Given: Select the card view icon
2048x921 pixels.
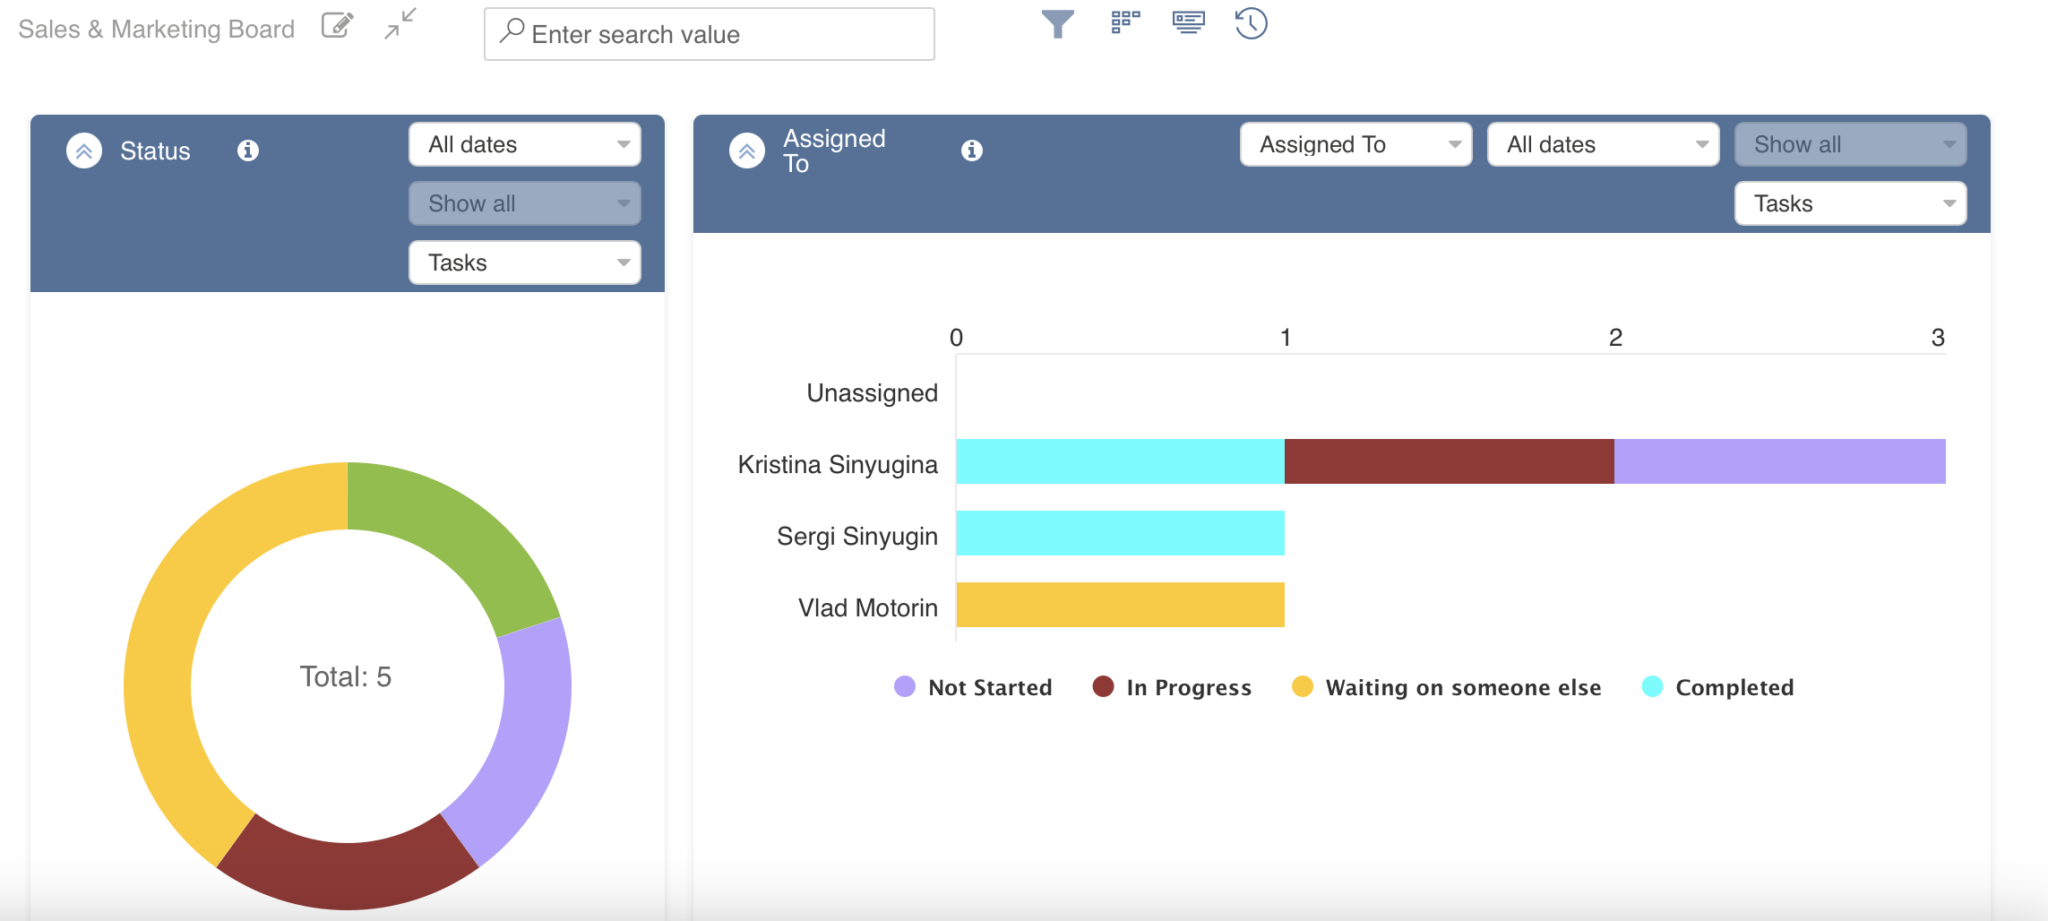Looking at the screenshot, I should (x=1188, y=23).
